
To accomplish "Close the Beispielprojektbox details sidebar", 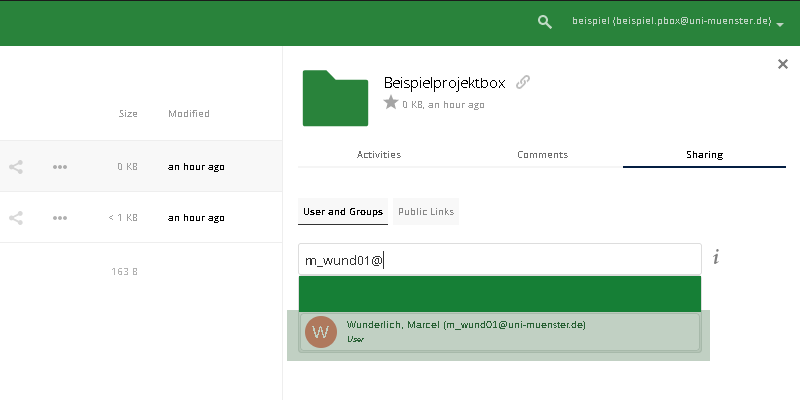I will pyautogui.click(x=782, y=64).
